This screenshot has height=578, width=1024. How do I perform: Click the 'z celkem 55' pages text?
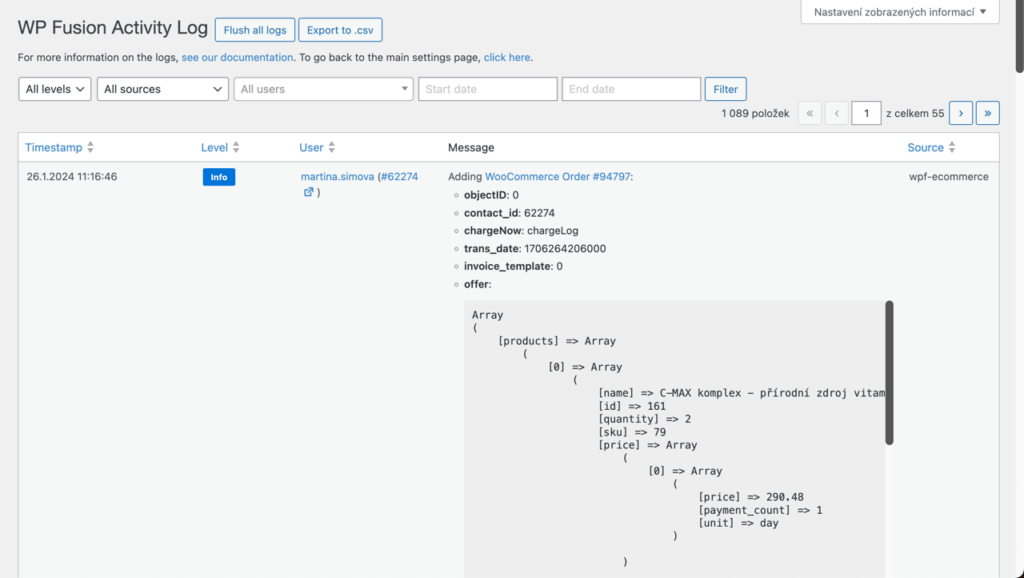pos(915,114)
